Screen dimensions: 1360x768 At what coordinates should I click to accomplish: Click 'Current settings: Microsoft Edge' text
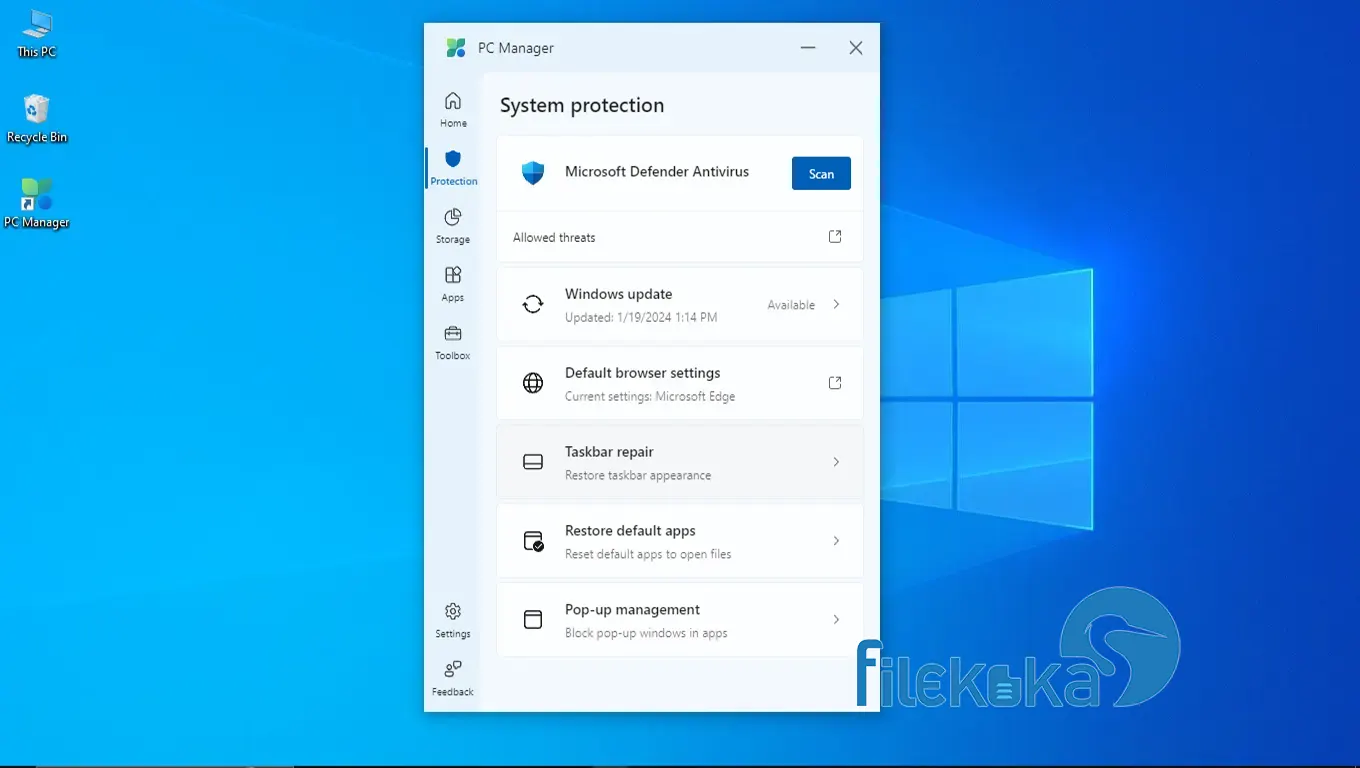(650, 397)
